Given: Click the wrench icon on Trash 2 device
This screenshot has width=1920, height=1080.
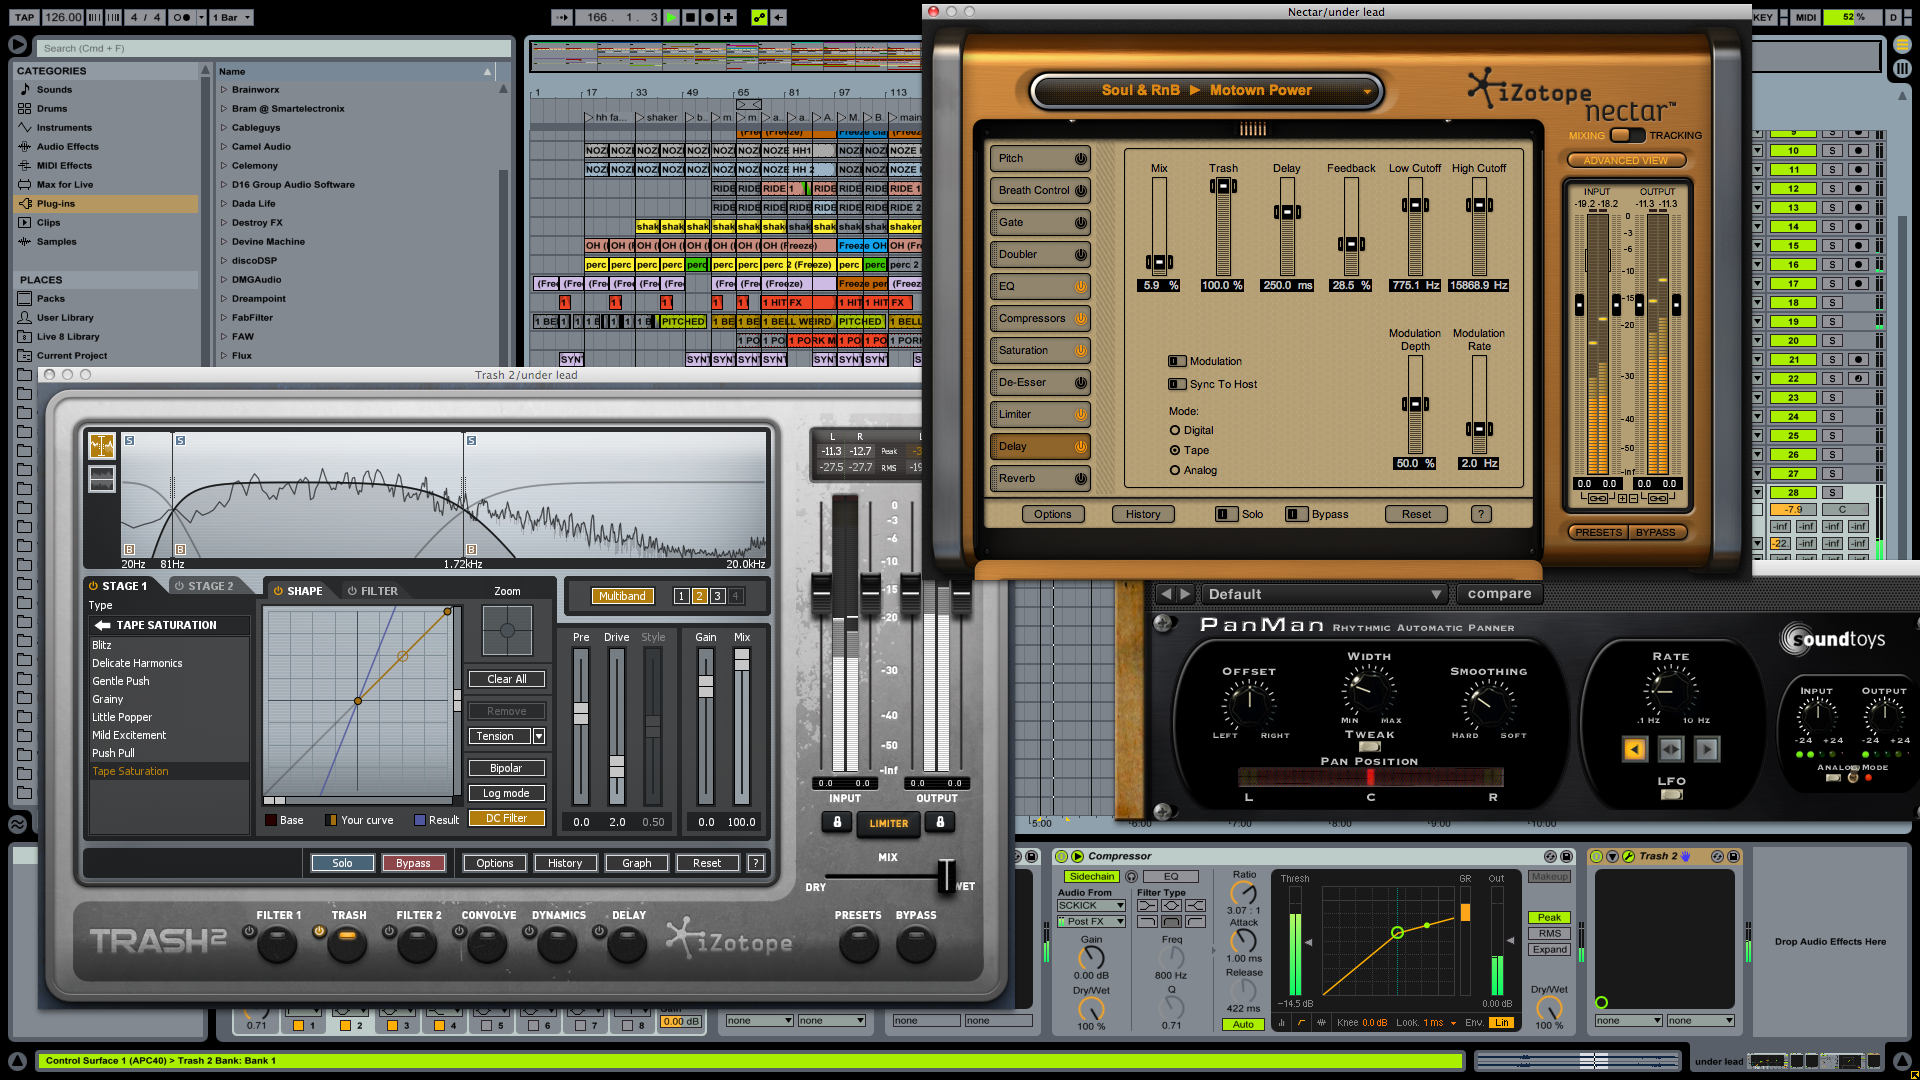Looking at the screenshot, I should pos(1629,857).
